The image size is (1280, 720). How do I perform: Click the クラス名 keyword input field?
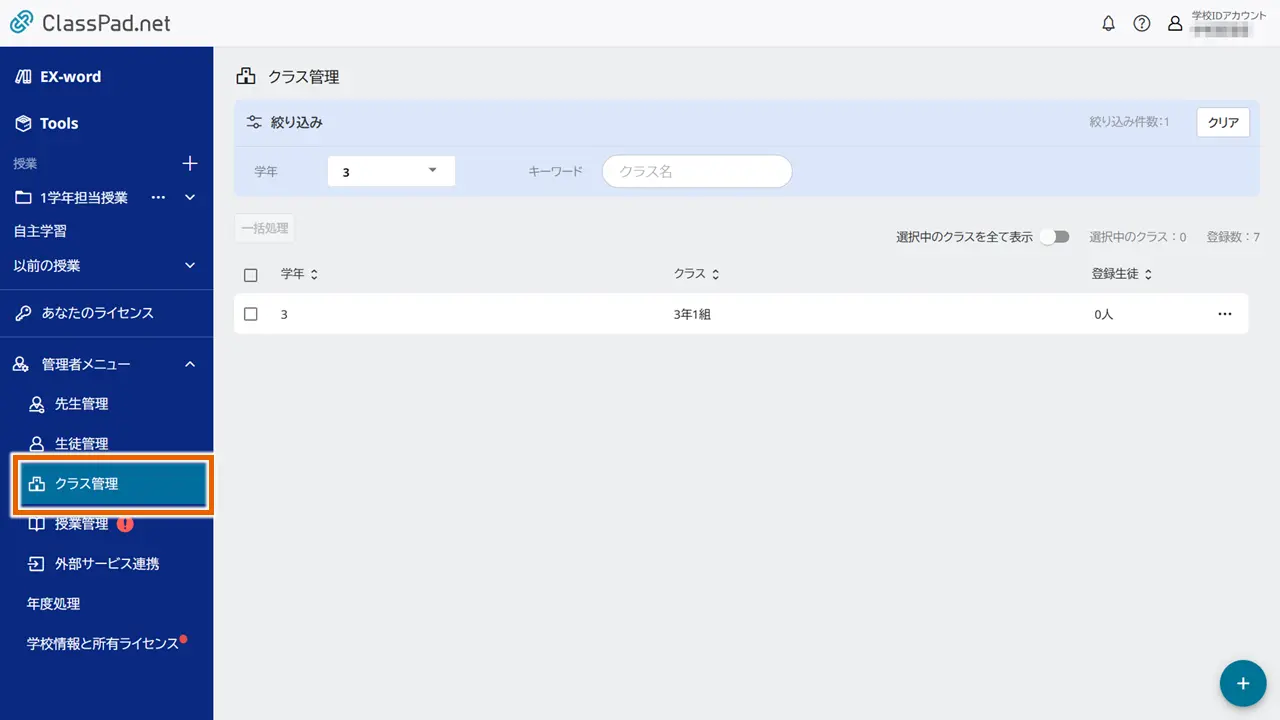697,171
